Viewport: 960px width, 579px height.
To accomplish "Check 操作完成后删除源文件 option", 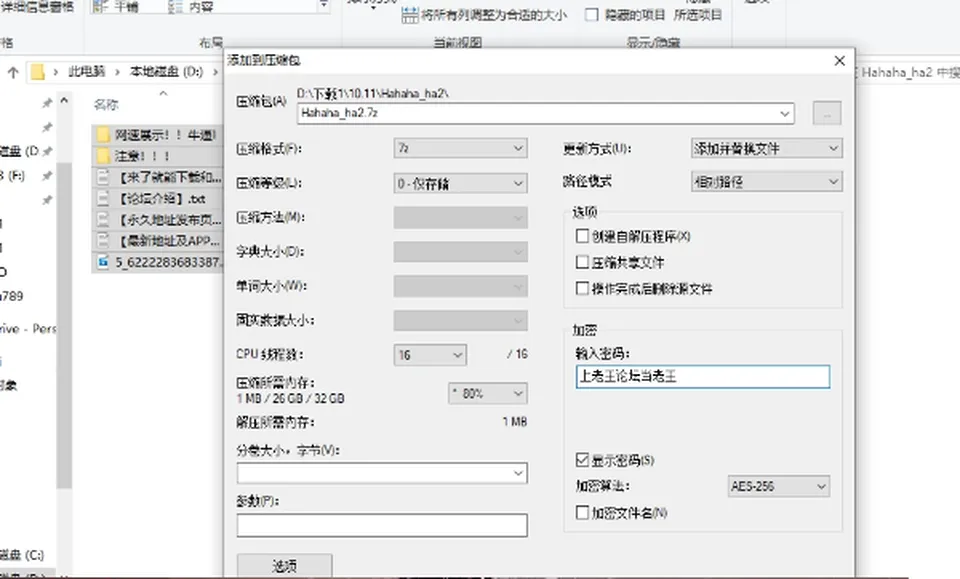I will coord(582,288).
